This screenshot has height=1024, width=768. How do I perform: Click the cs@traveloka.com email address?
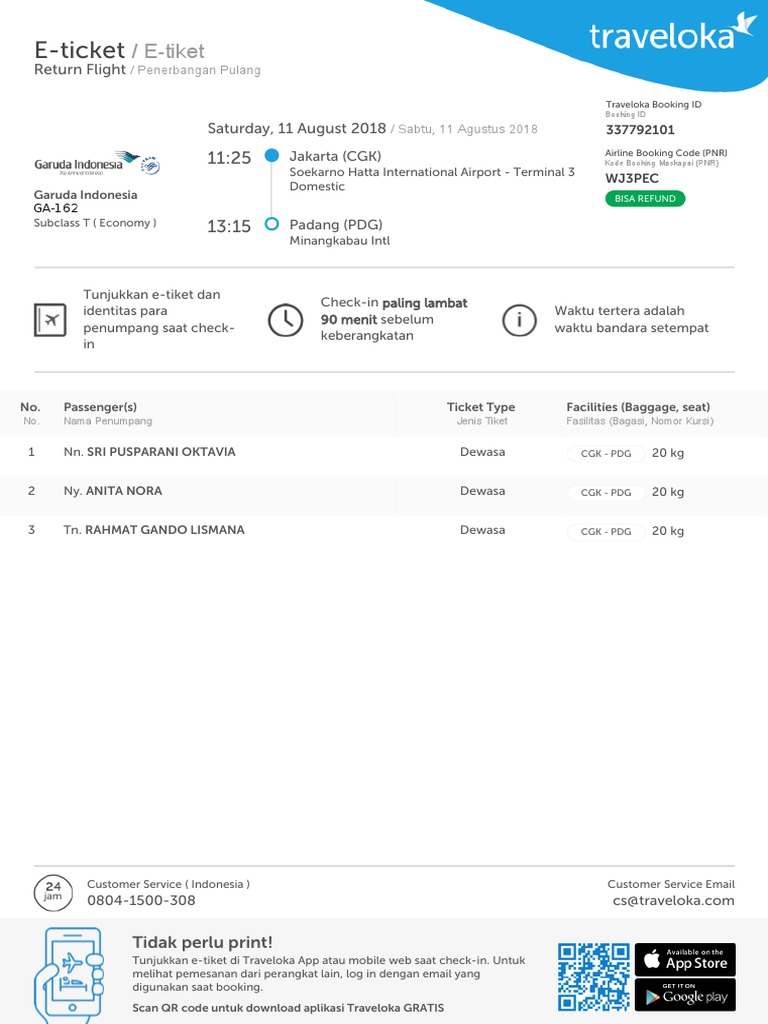pos(673,901)
